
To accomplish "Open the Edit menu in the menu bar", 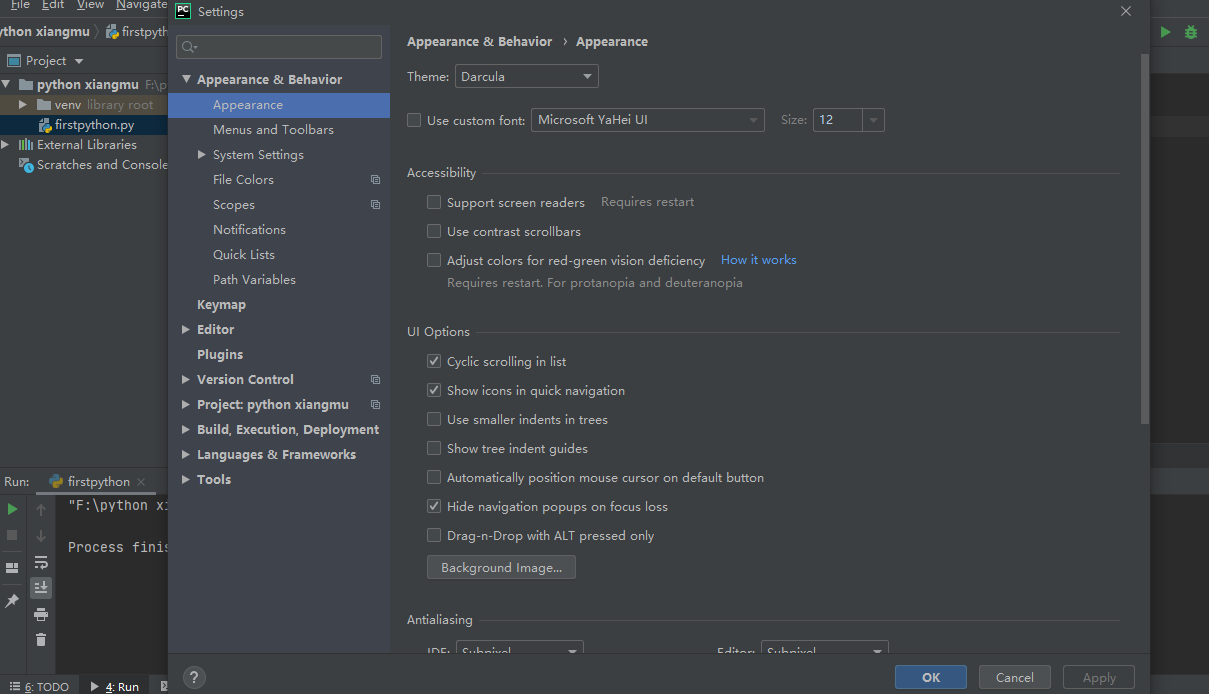I will (53, 5).
